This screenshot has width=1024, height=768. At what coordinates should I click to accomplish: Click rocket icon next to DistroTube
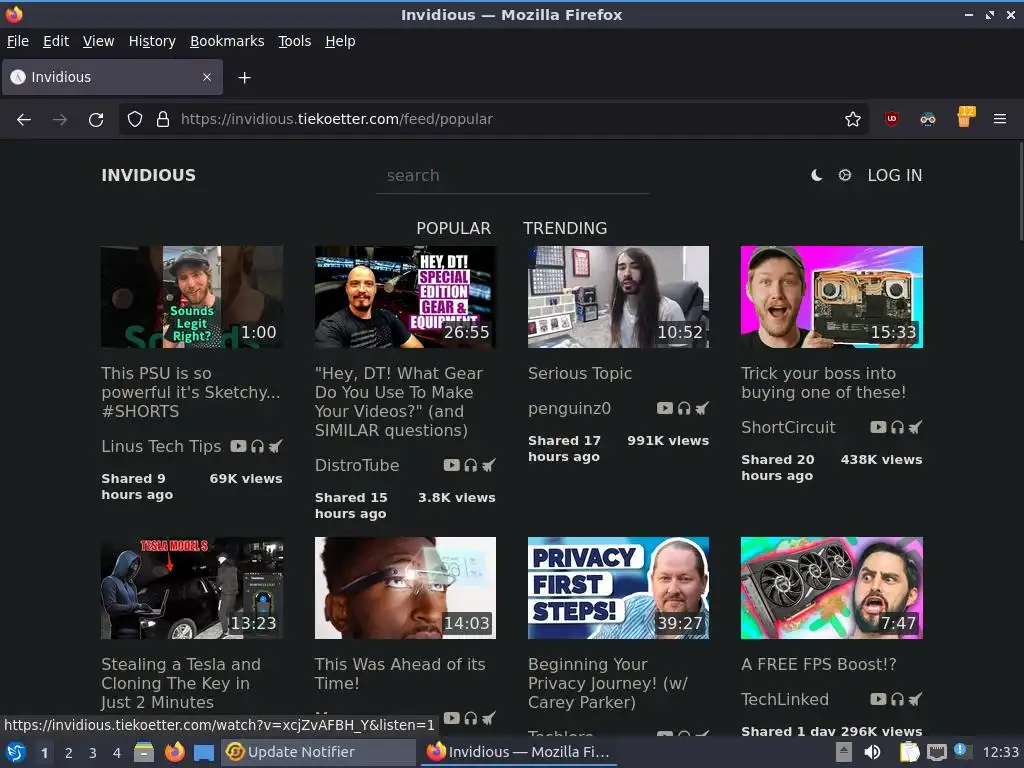tap(488, 465)
